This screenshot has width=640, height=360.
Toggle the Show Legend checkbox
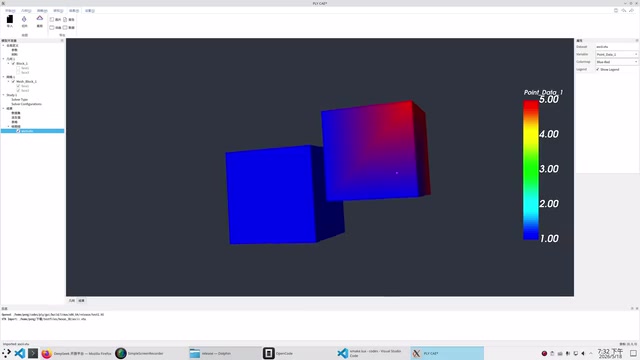(598, 69)
